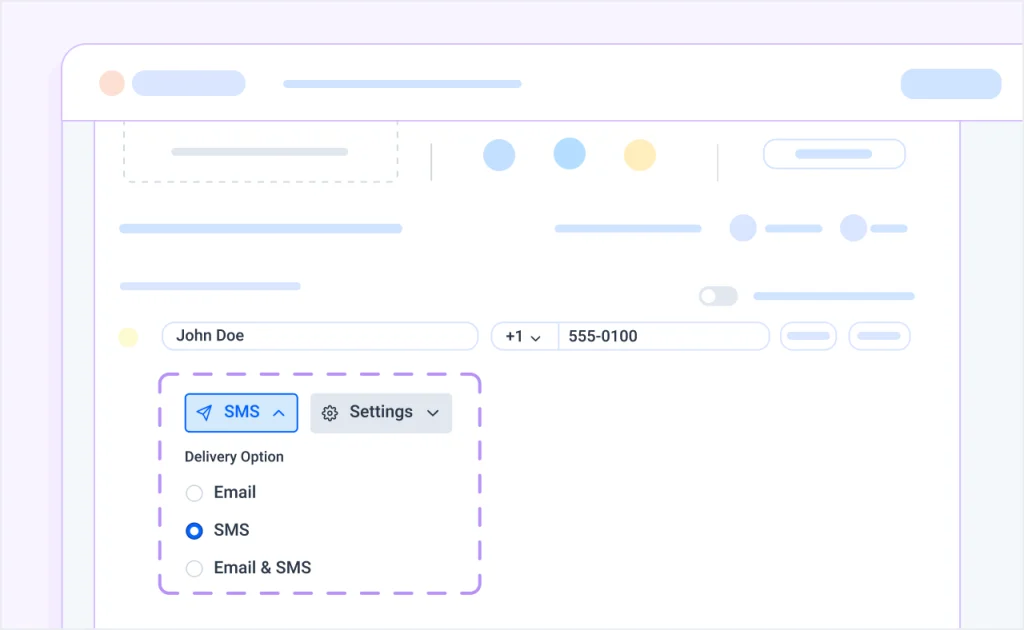Click the 555-0100 phone number field
Screen dimensions: 1024x630
(x=663, y=336)
